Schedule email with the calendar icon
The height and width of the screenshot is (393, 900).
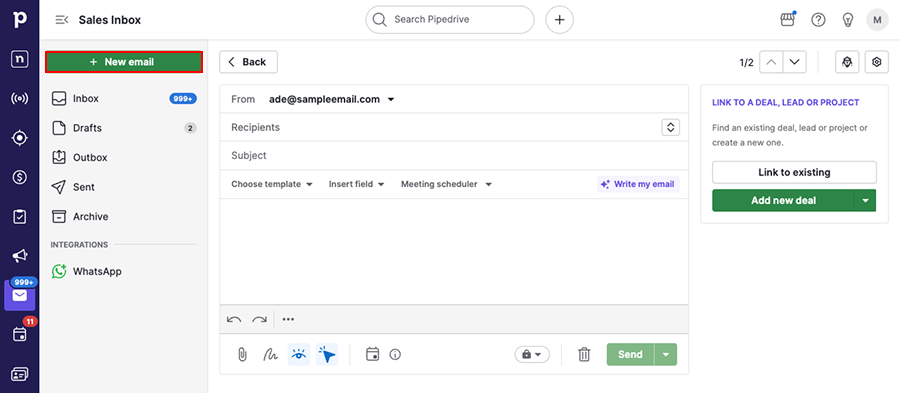click(373, 354)
